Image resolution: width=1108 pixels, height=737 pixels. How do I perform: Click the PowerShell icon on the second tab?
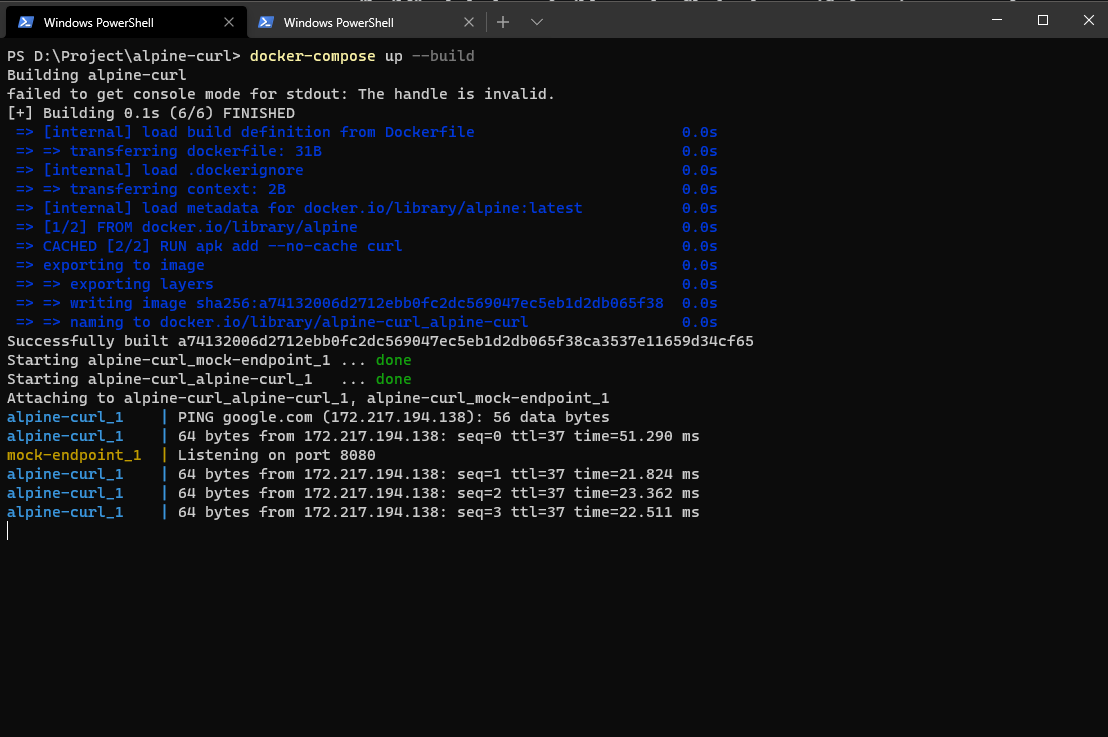[x=266, y=22]
